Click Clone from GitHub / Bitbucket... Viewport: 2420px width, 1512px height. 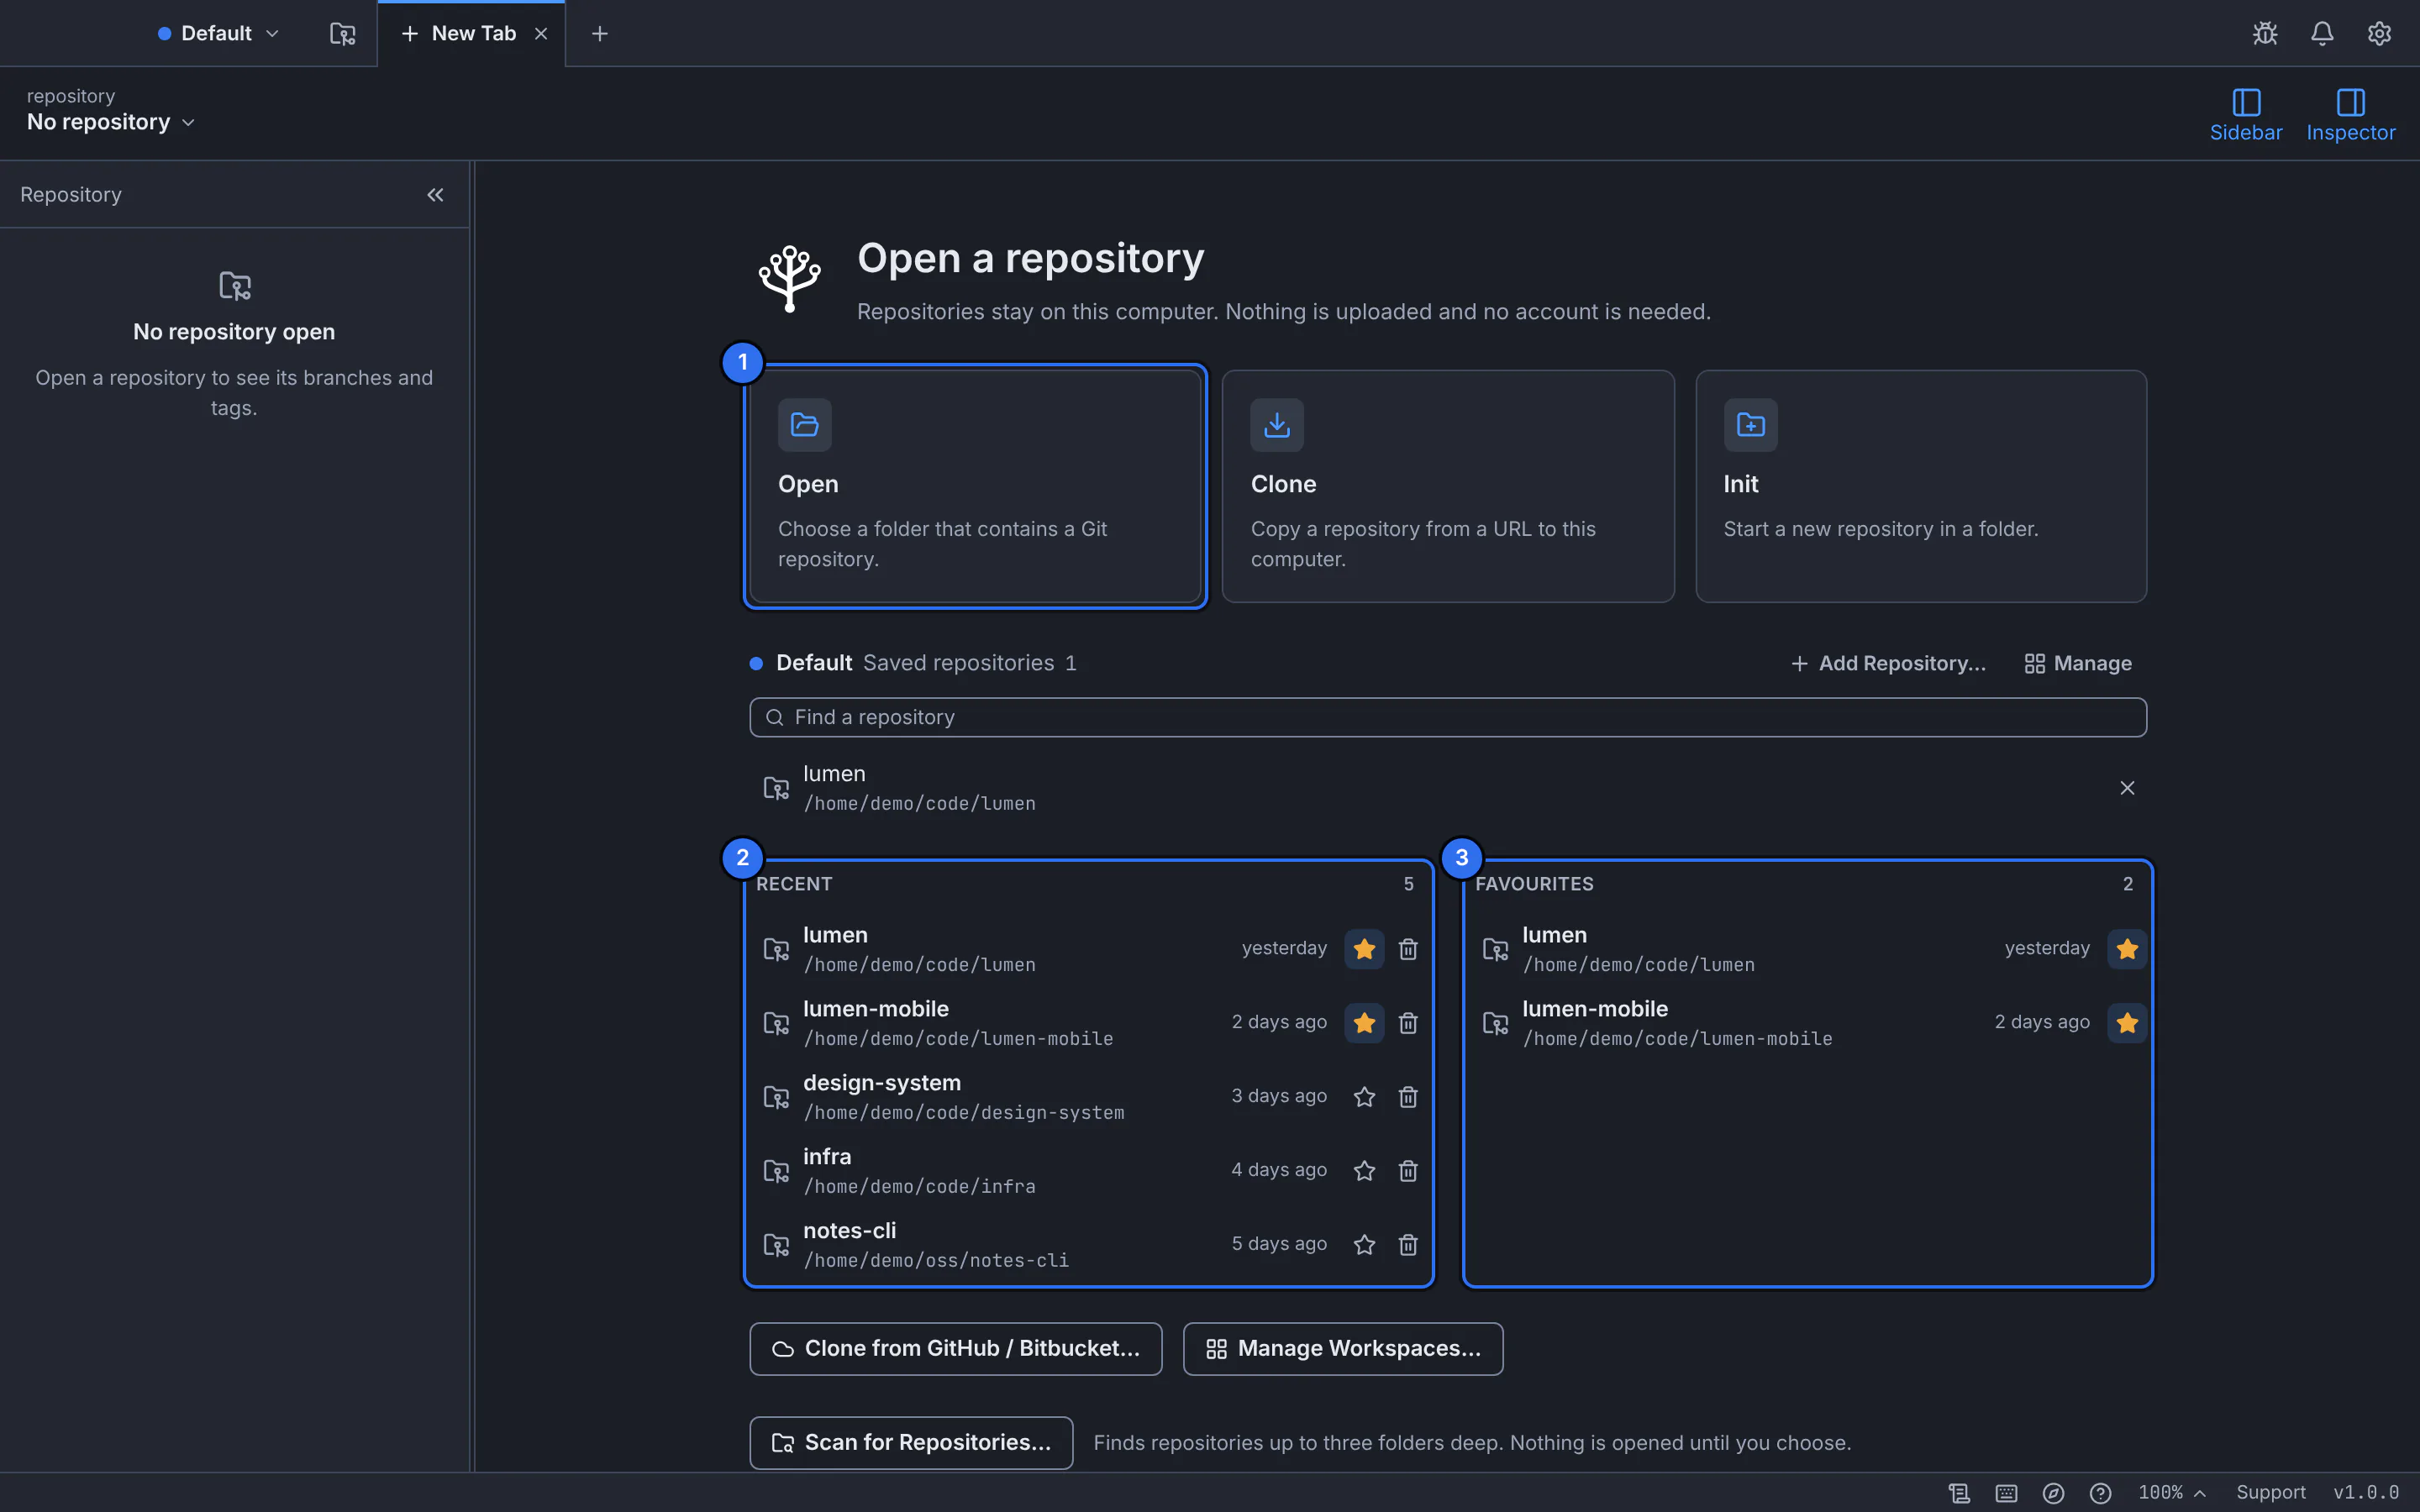tap(956, 1349)
